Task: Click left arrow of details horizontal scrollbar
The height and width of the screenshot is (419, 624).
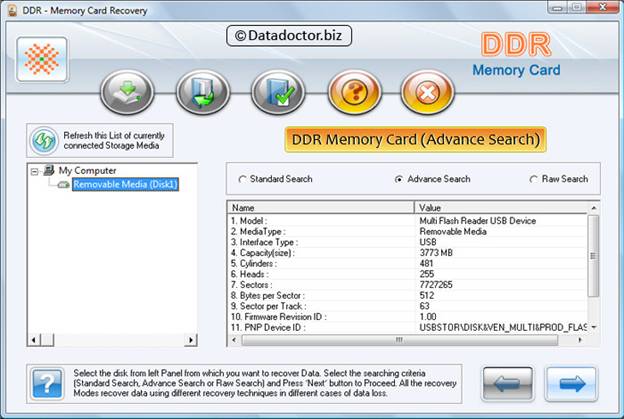Action: tap(234, 340)
